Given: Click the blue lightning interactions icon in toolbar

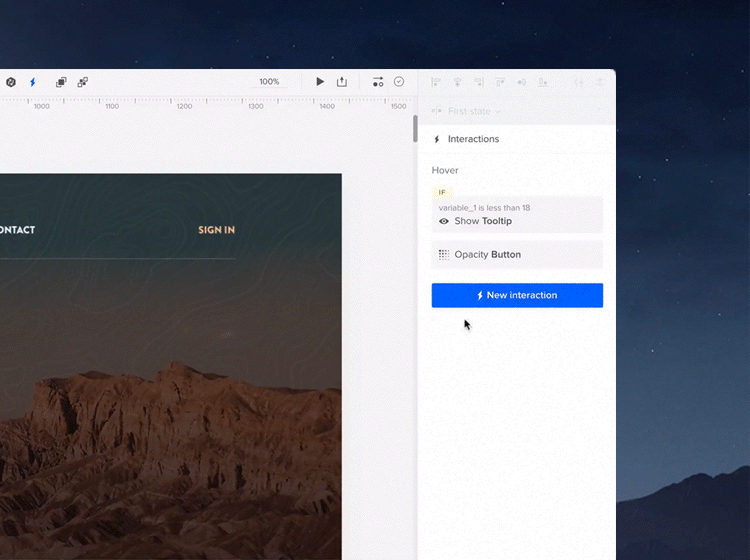Looking at the screenshot, I should click(33, 82).
